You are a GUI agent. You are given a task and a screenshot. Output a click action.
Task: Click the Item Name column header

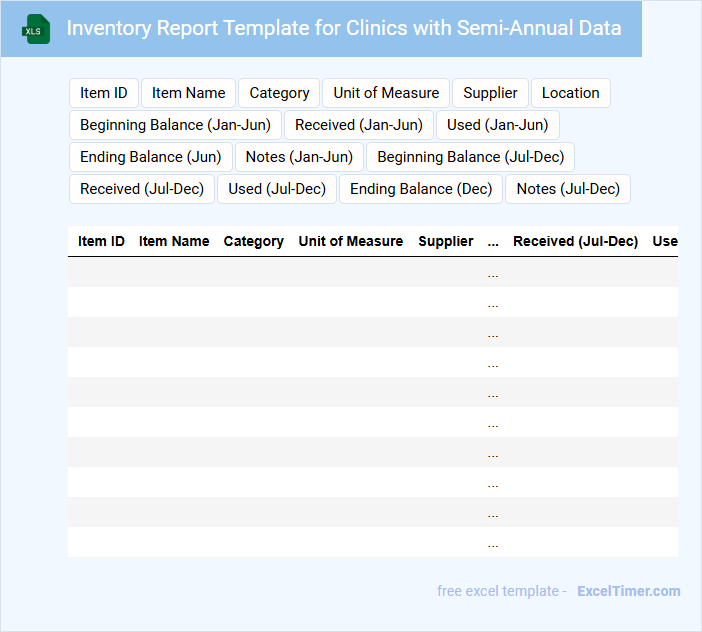[174, 241]
